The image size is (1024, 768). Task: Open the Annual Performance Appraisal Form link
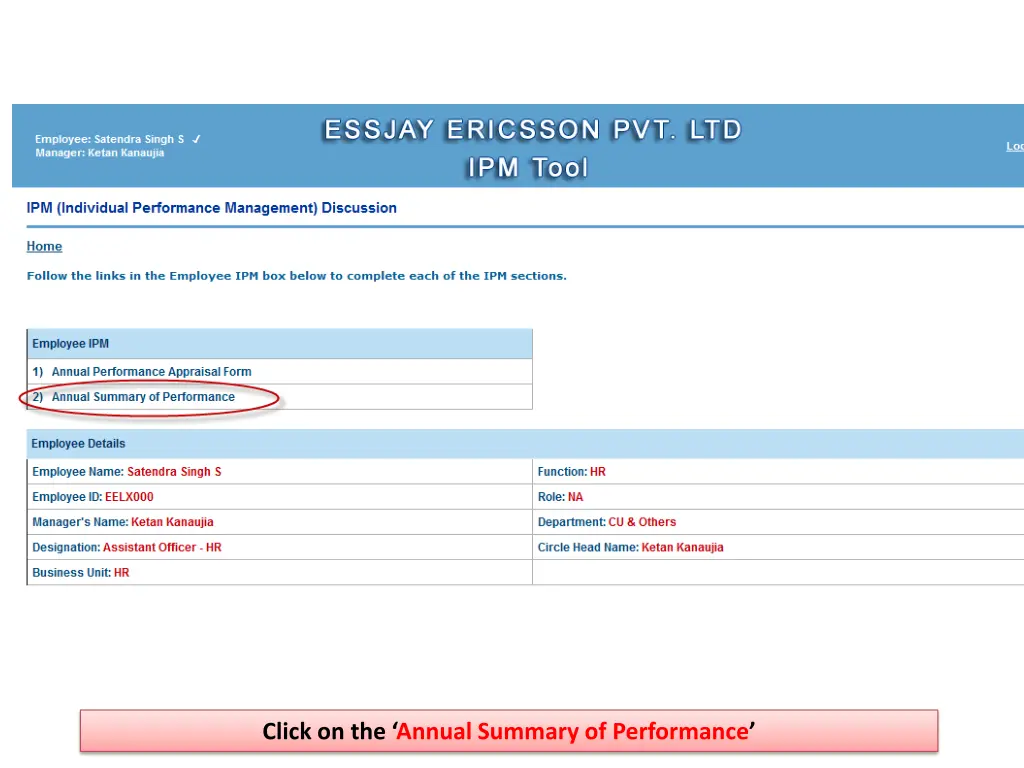tap(151, 372)
